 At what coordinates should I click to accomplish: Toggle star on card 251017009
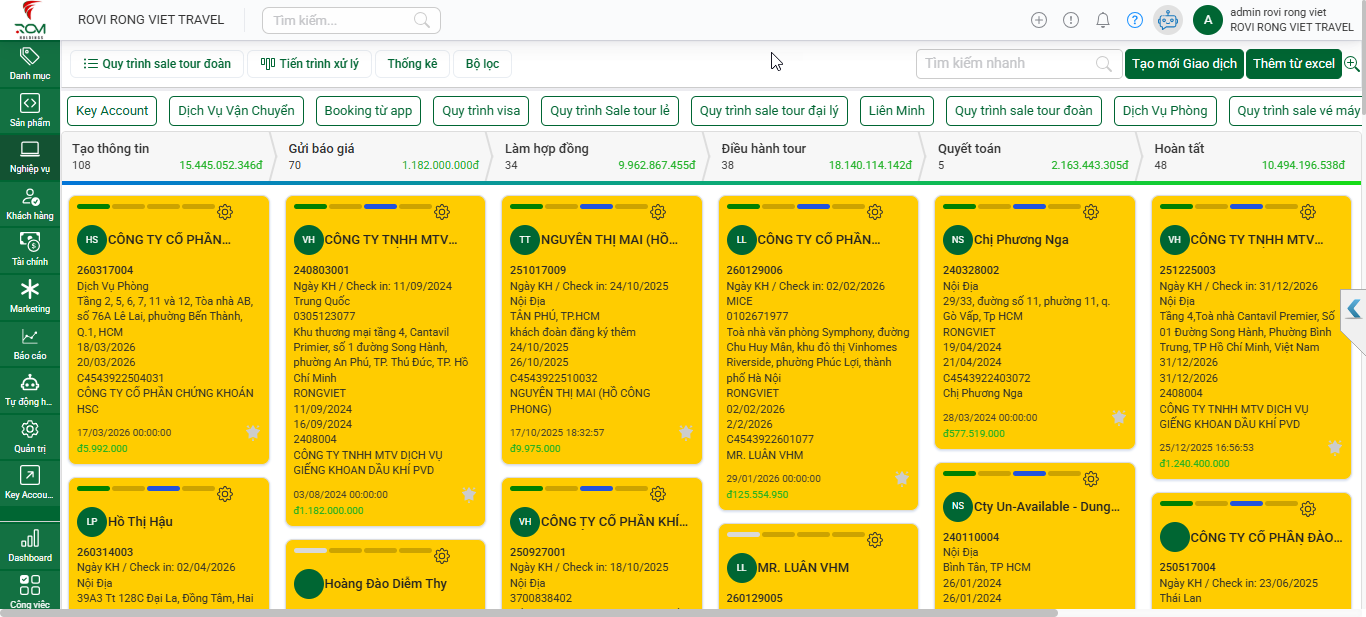tap(686, 432)
